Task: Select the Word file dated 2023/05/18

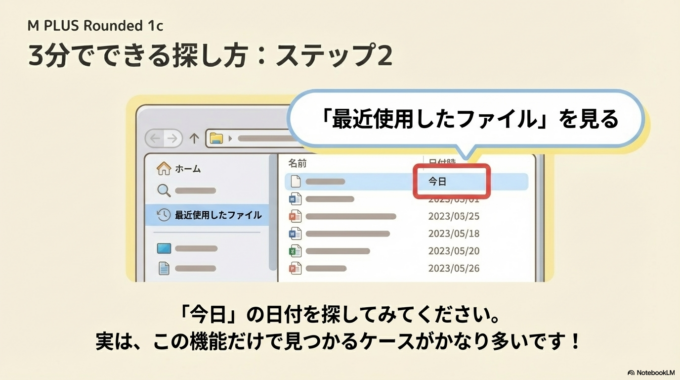Action: point(295,233)
